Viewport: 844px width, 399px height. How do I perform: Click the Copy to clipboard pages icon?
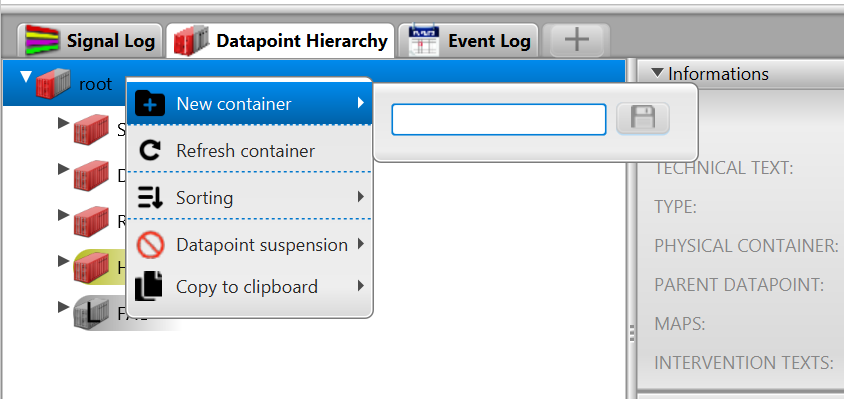[x=149, y=286]
